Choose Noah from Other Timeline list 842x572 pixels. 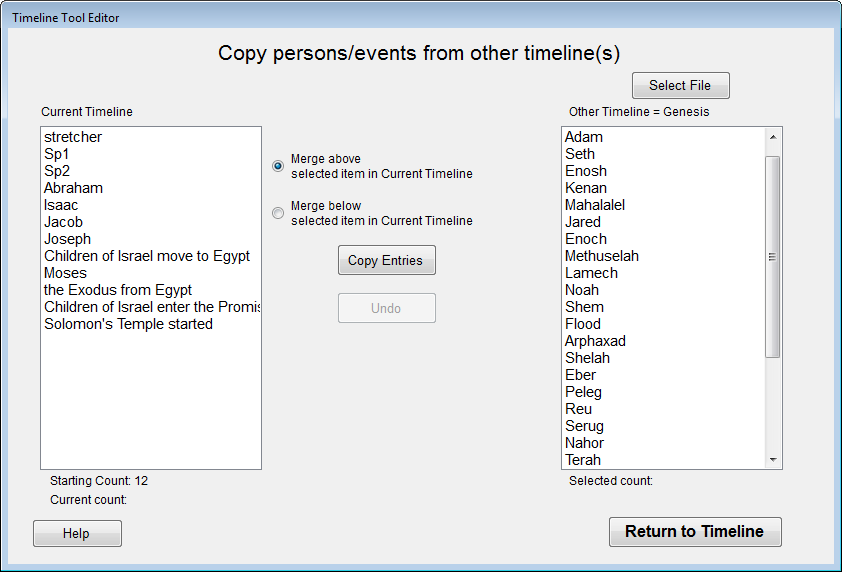click(x=582, y=290)
